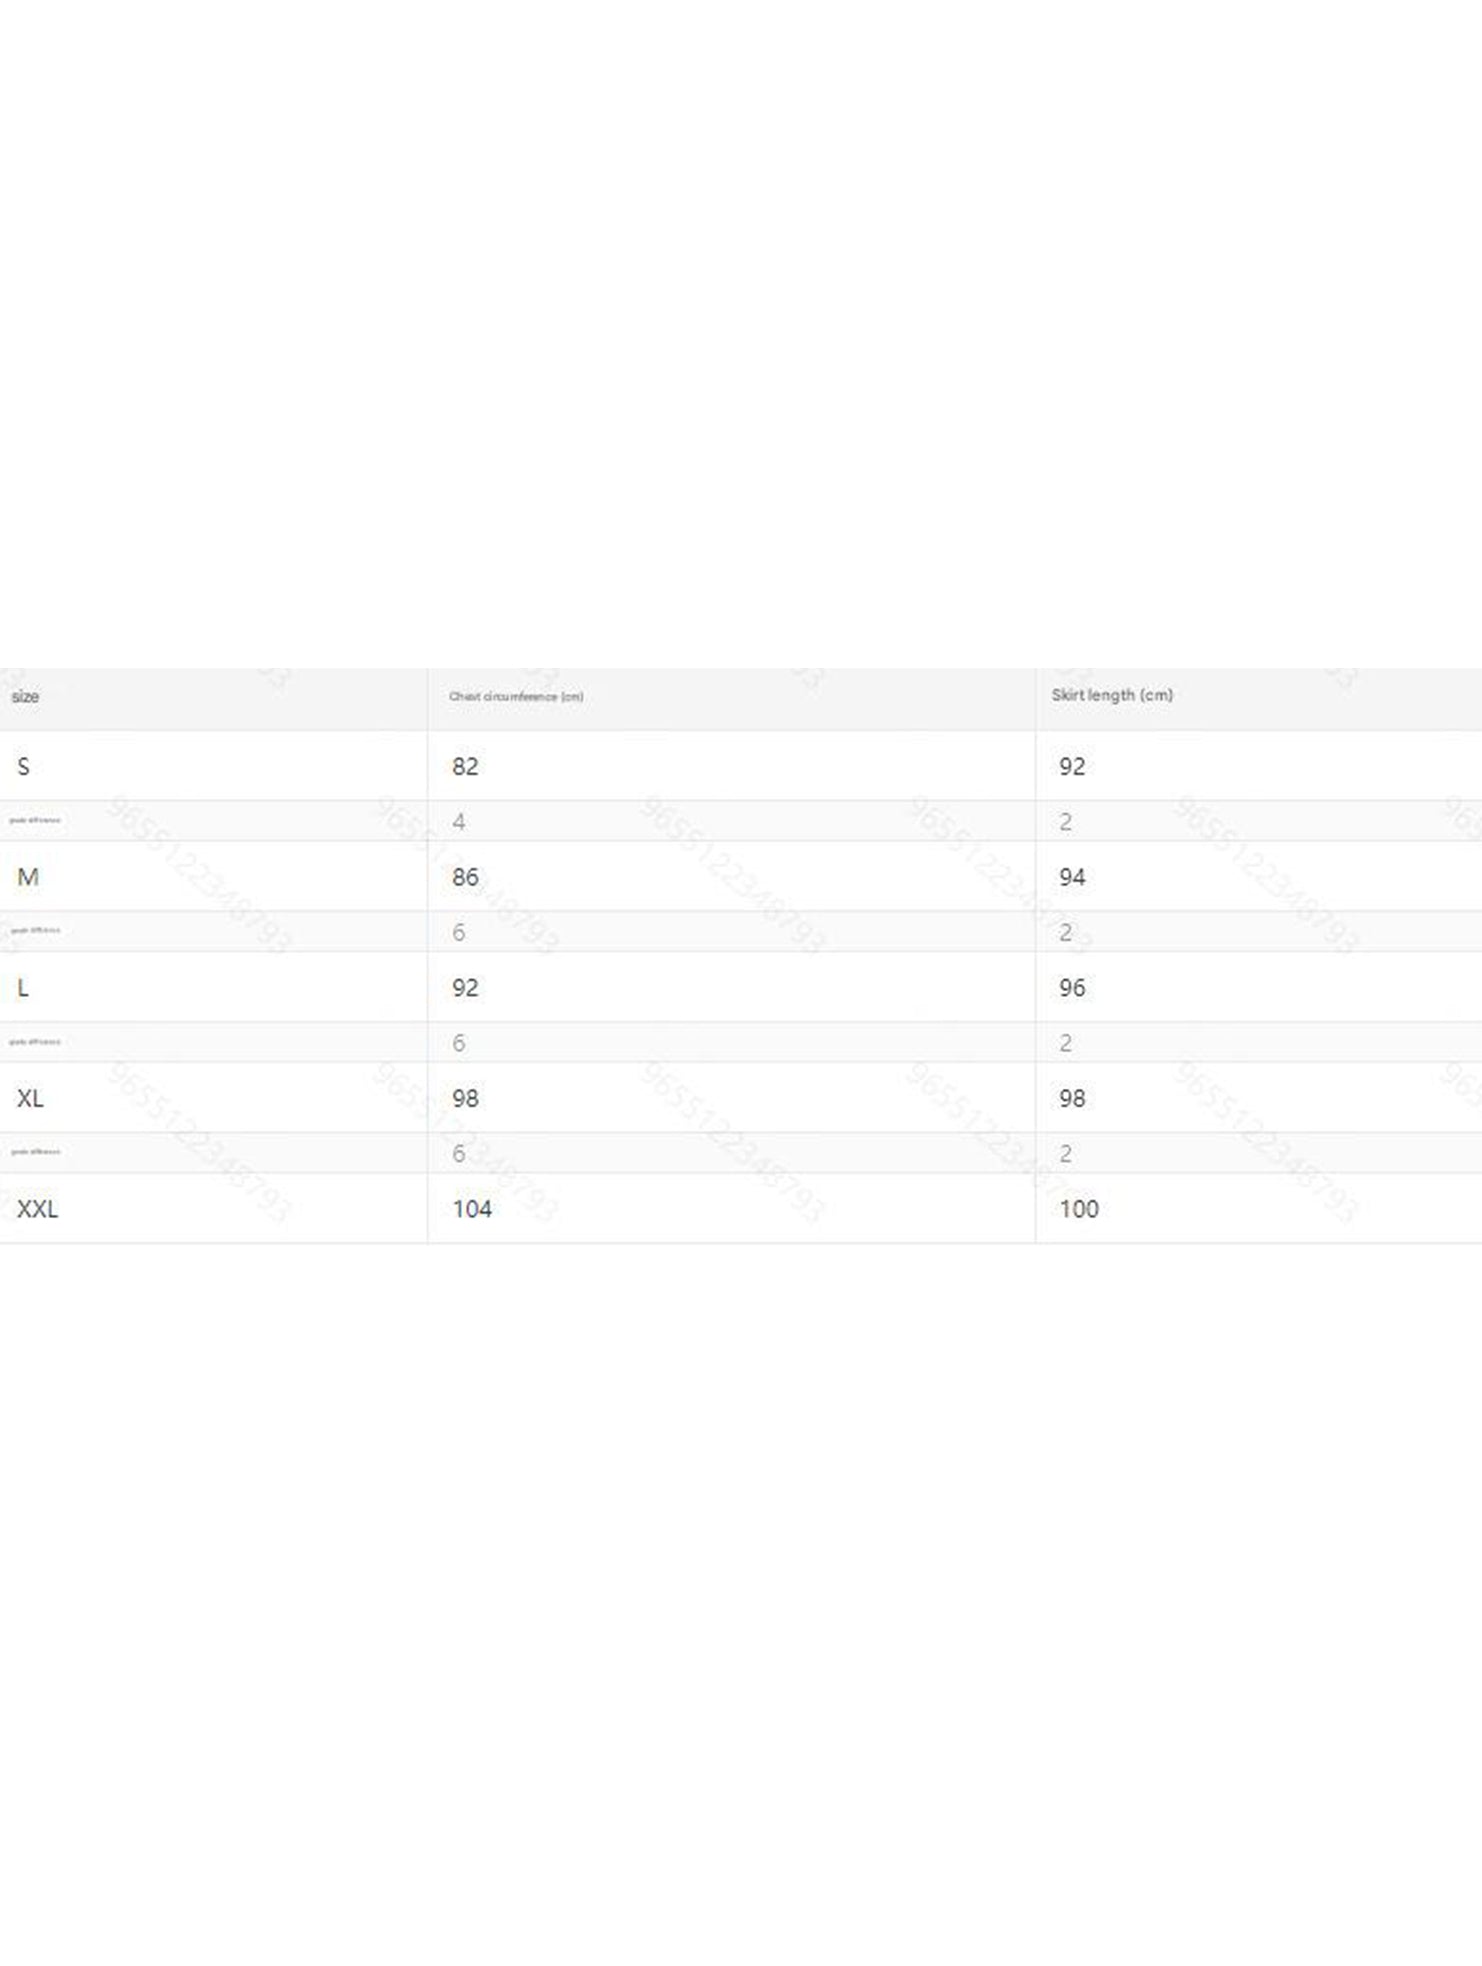Screen dimensions: 1482x1966
Task: Click chest circumference value 104 for XXL
Action: [x=472, y=1209]
